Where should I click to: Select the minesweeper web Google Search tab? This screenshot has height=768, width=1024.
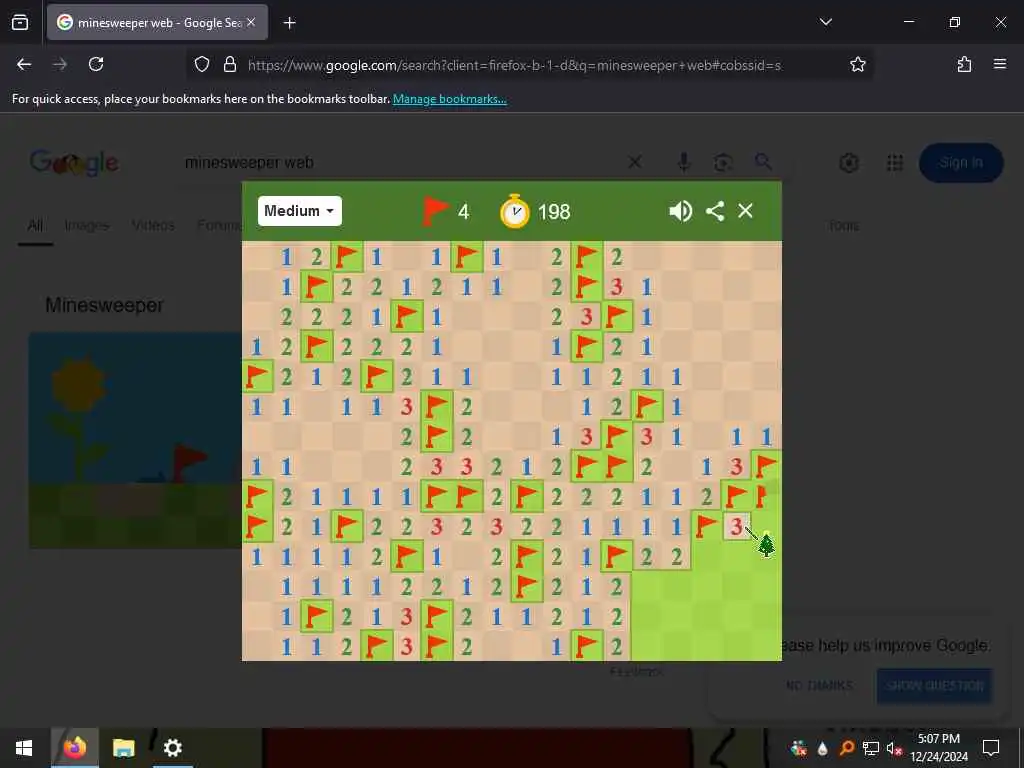(157, 23)
